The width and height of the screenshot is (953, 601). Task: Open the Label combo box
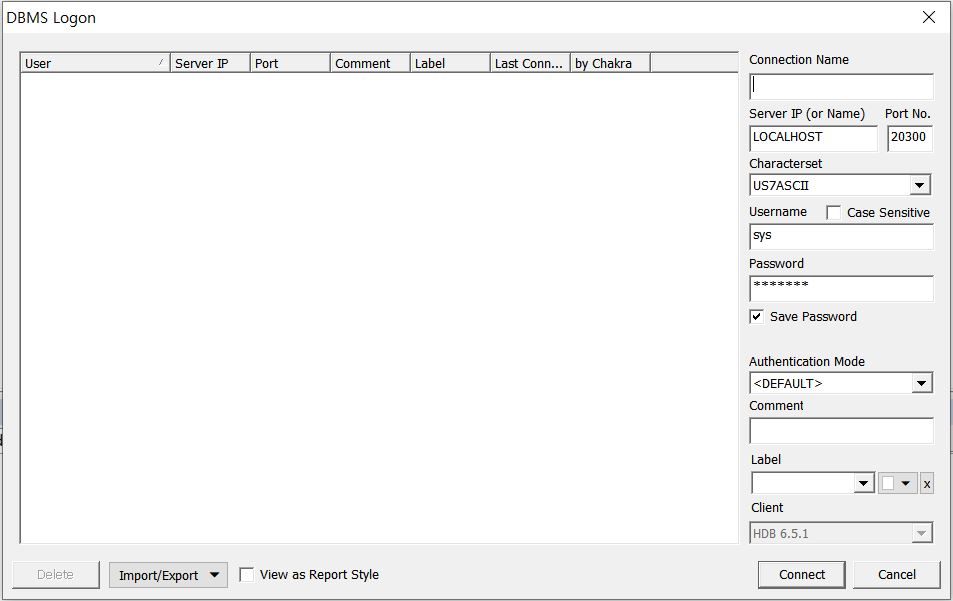tap(864, 484)
